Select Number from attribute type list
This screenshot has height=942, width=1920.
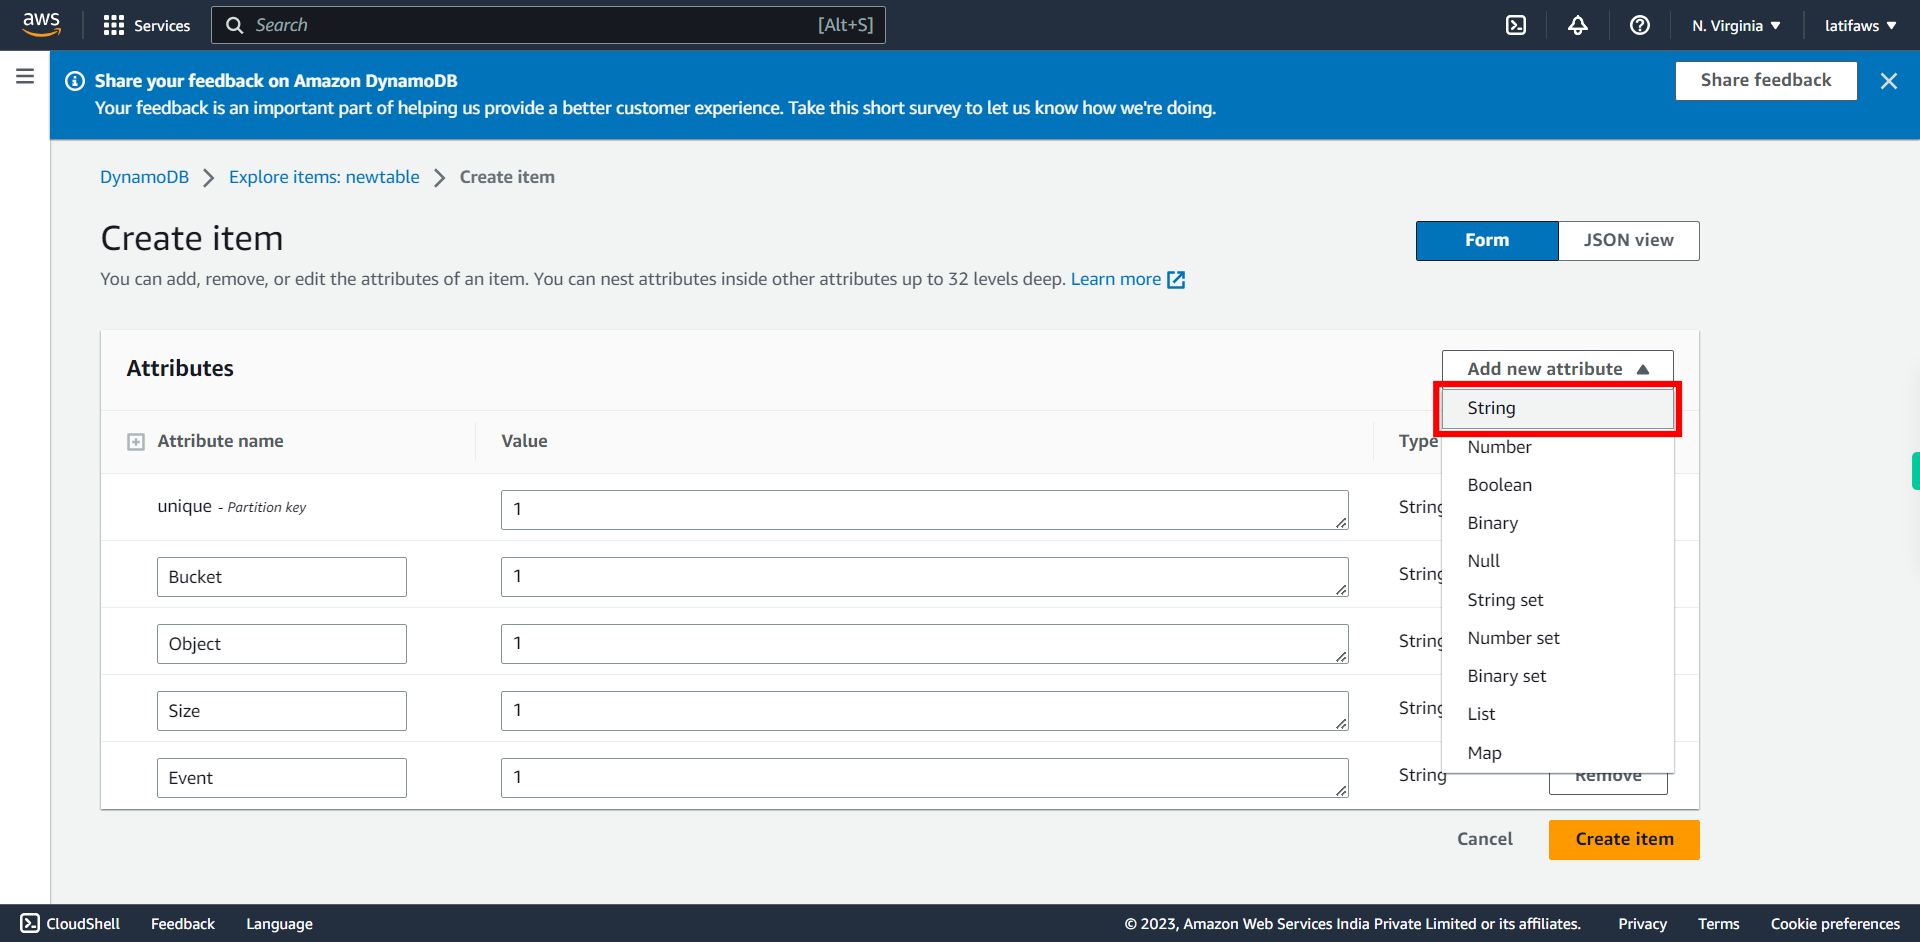pyautogui.click(x=1557, y=447)
